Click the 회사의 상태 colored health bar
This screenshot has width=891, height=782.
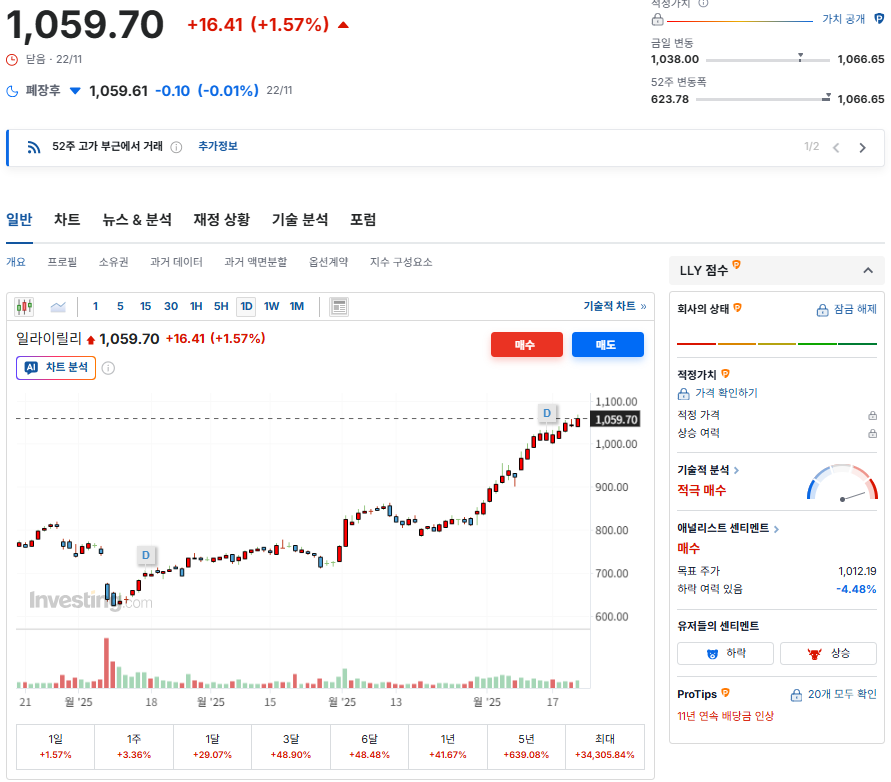pyautogui.click(x=777, y=344)
